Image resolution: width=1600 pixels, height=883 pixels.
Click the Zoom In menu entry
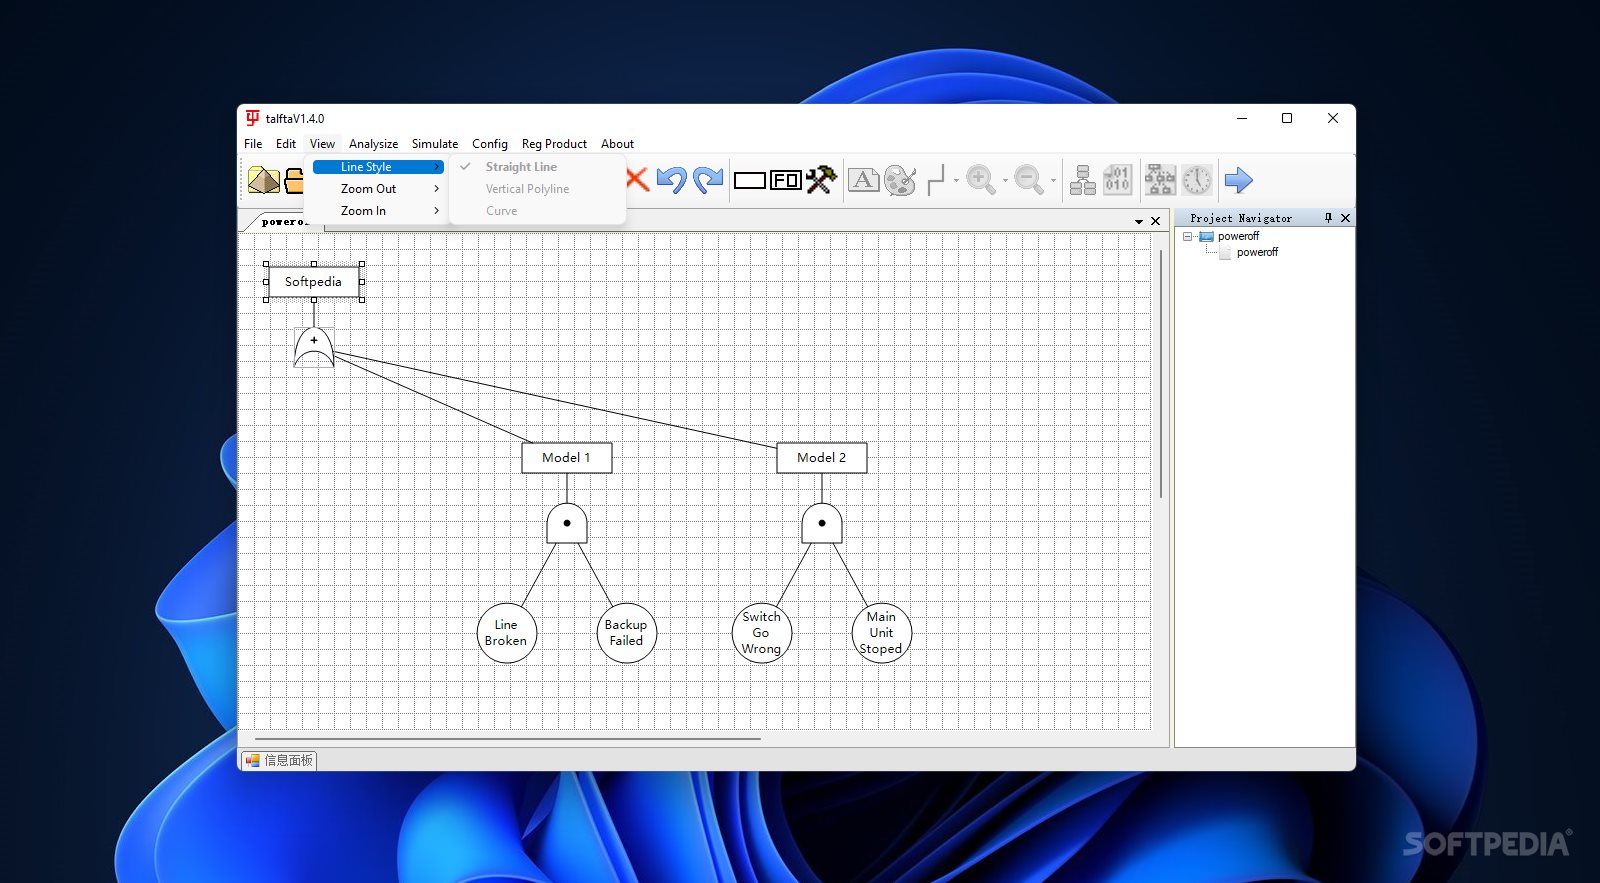point(378,211)
